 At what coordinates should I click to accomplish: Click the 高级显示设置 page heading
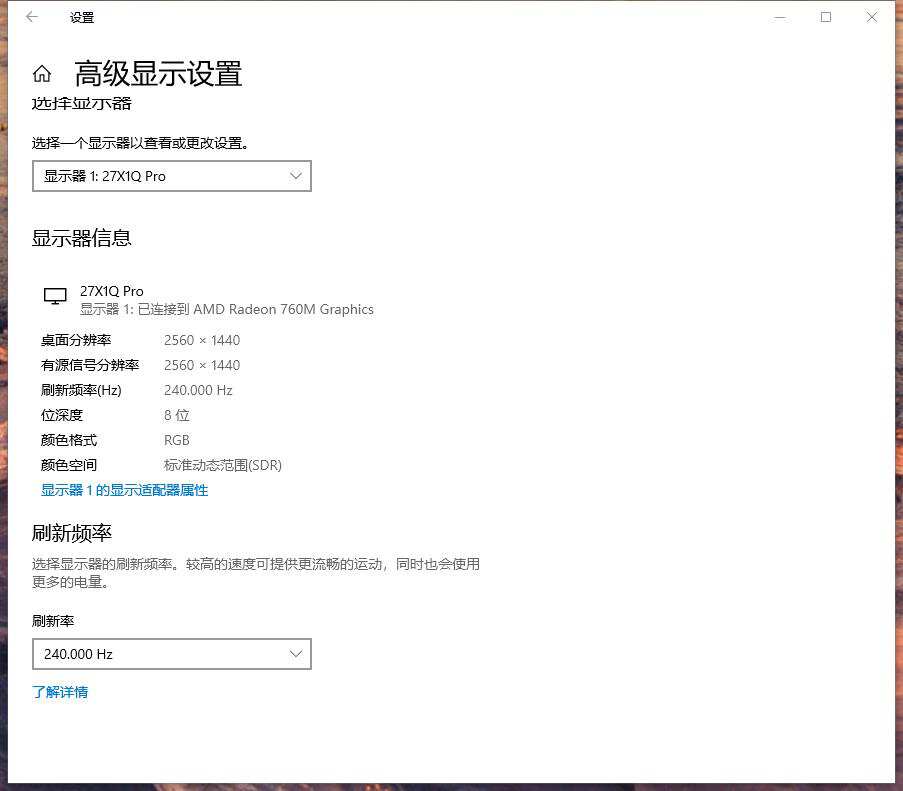tap(158, 74)
